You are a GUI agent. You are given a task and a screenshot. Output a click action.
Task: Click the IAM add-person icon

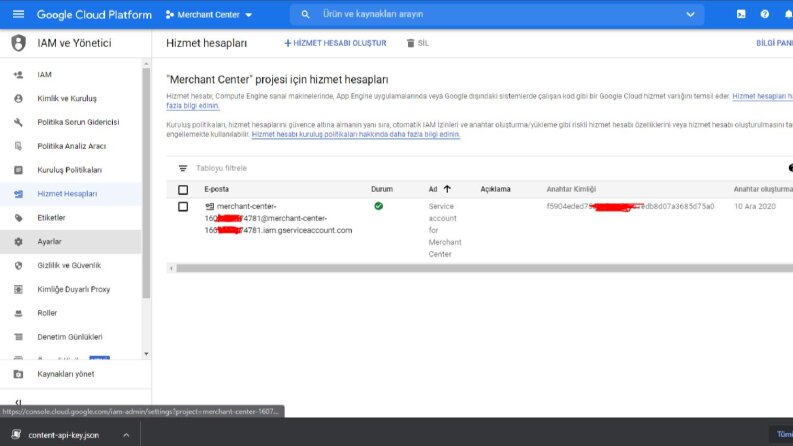[x=18, y=75]
